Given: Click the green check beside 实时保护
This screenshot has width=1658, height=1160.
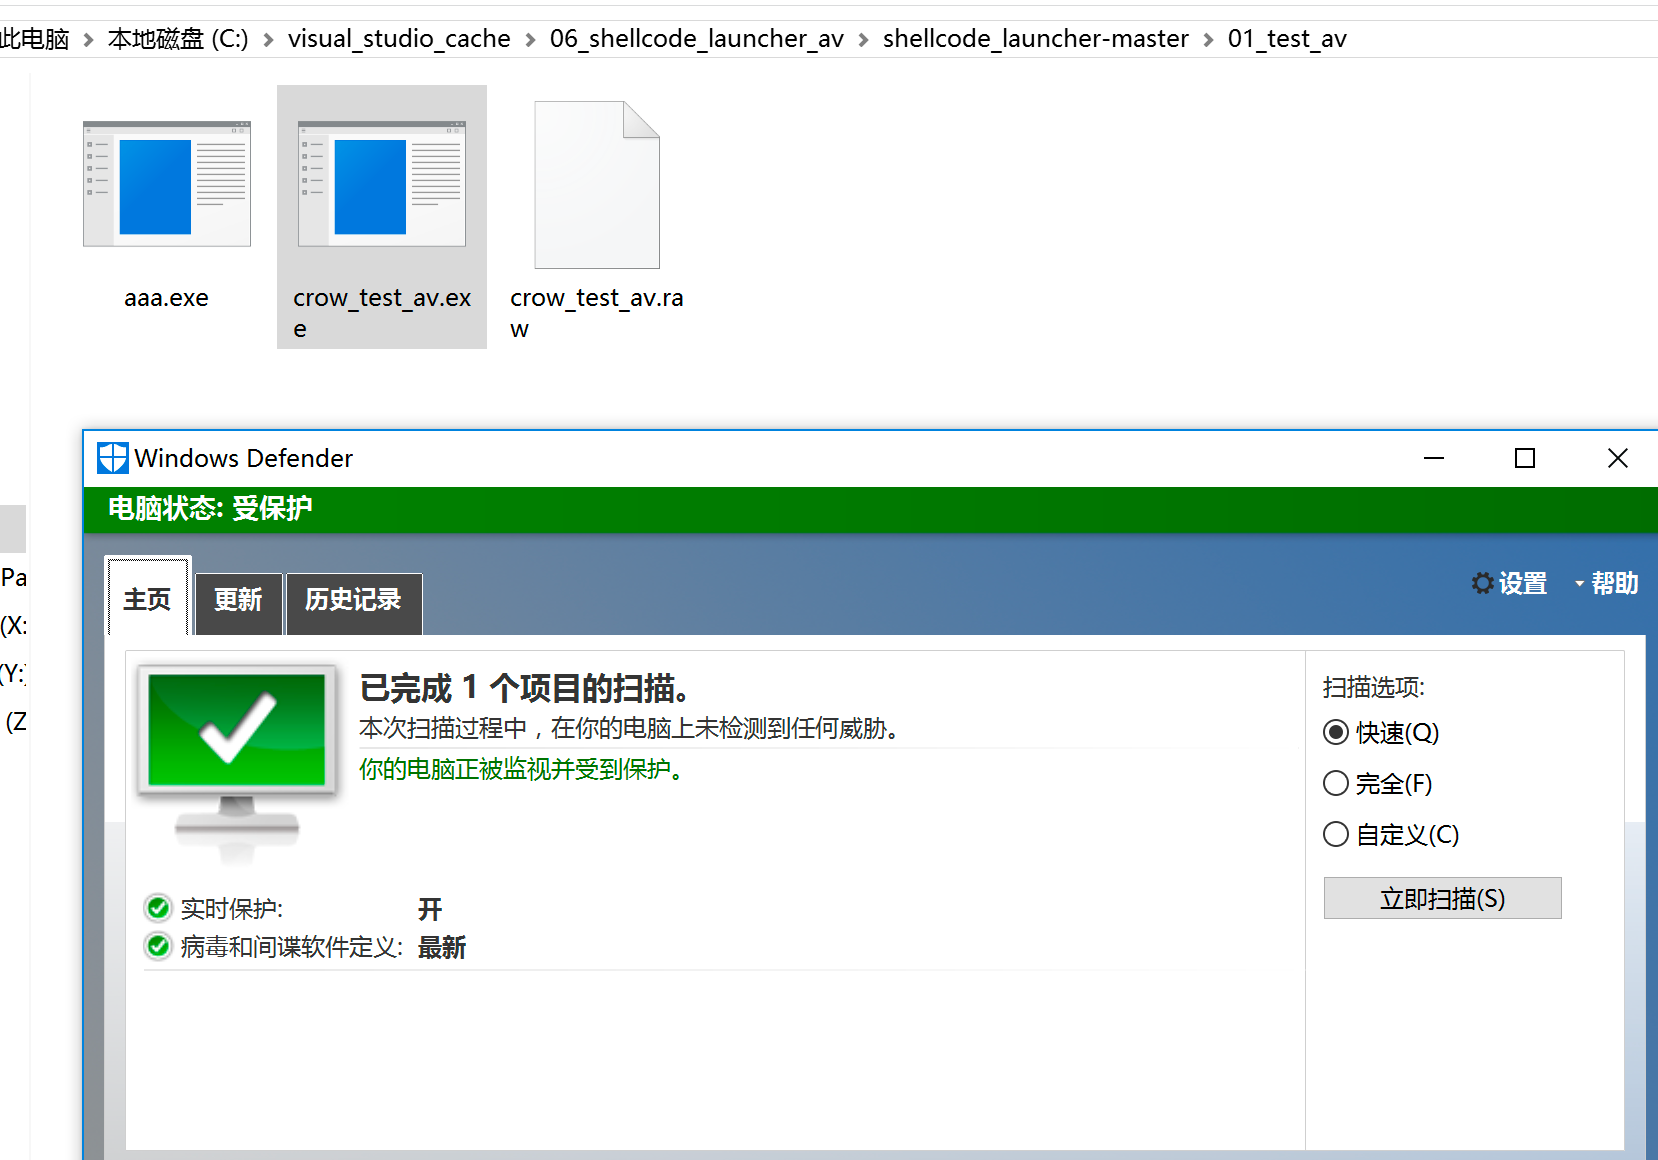Looking at the screenshot, I should (x=158, y=908).
